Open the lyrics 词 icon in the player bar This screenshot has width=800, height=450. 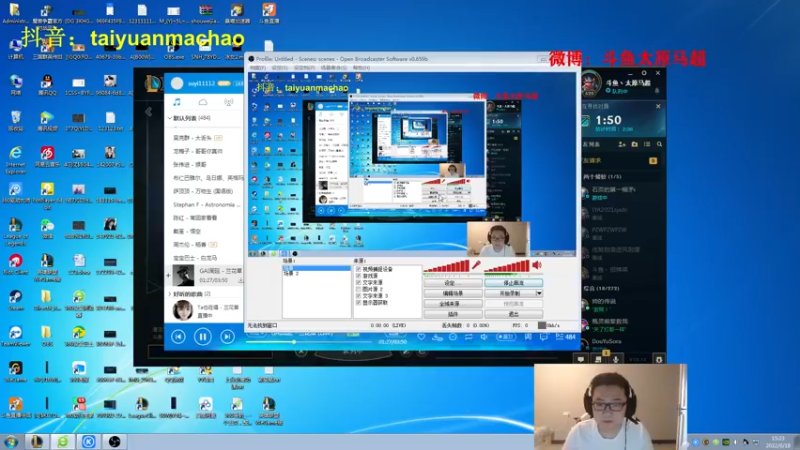528,337
